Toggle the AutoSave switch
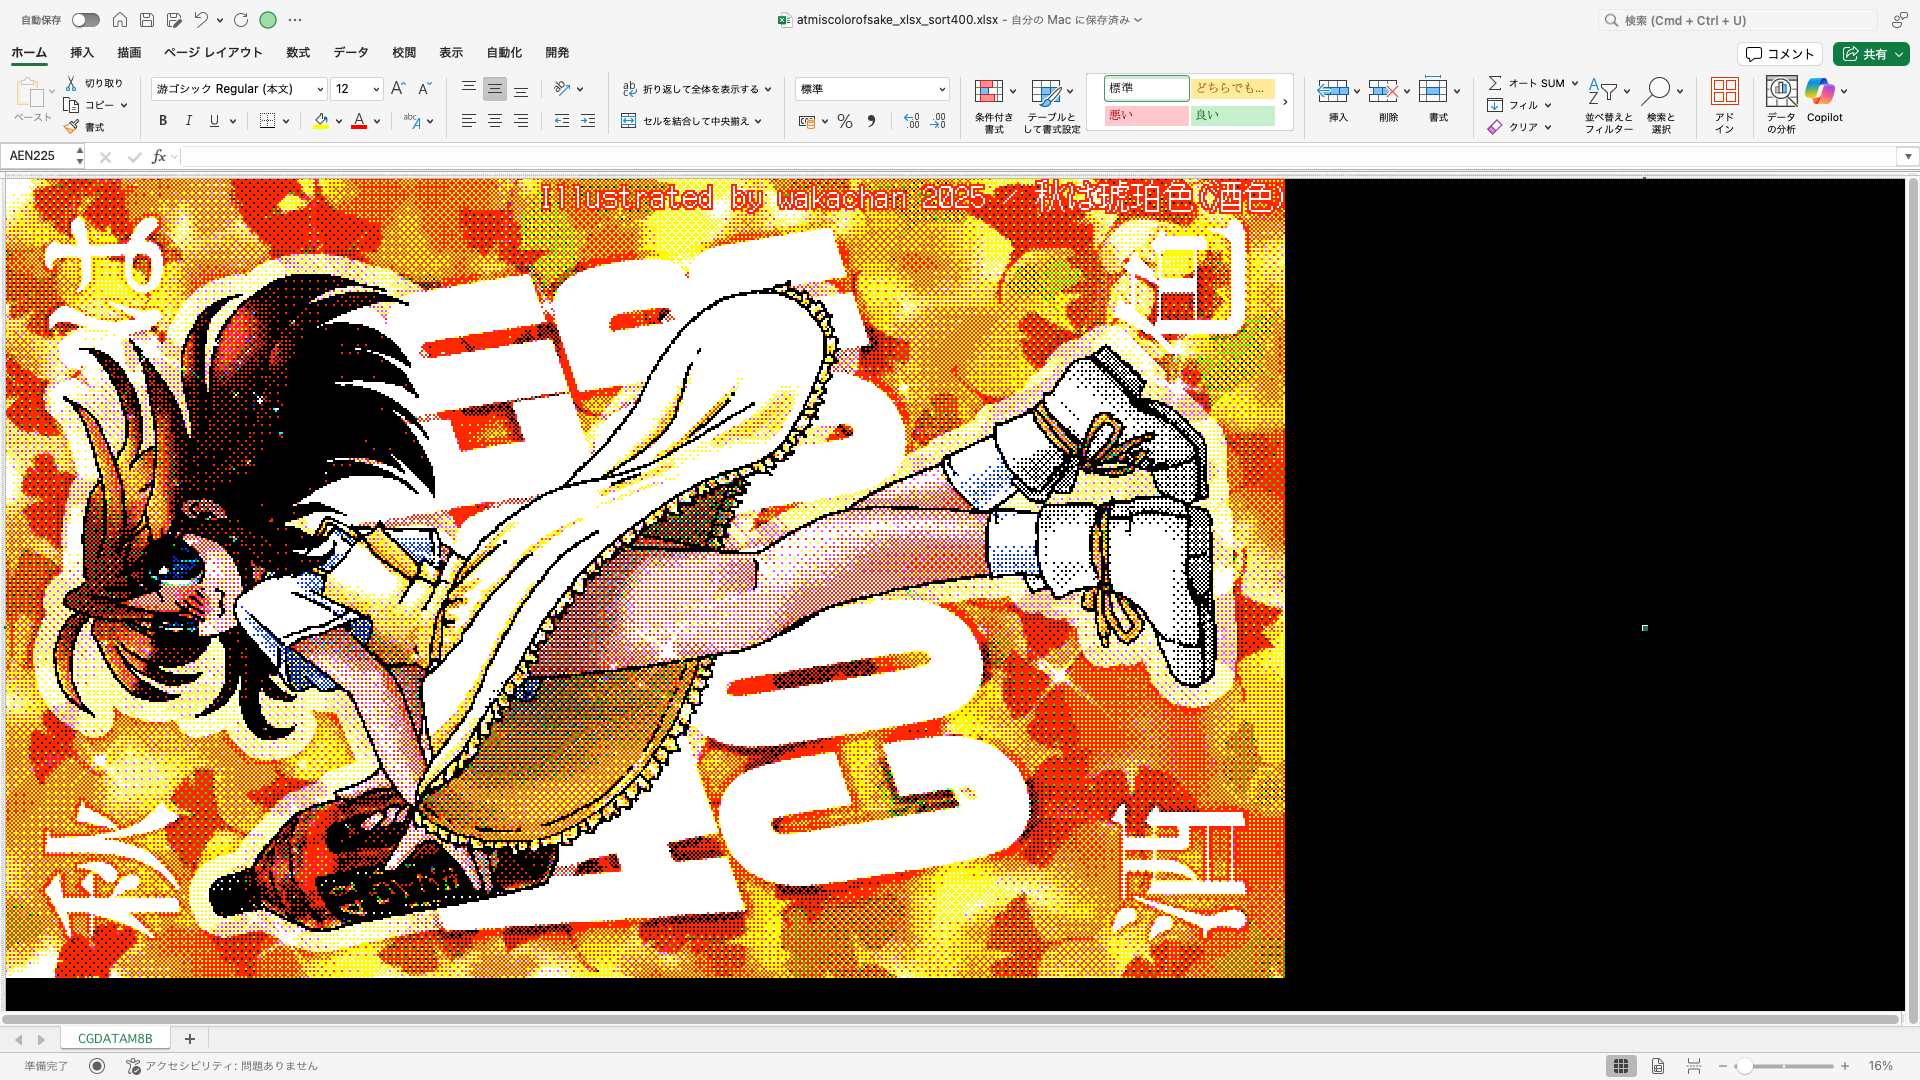1920x1080 pixels. point(85,20)
